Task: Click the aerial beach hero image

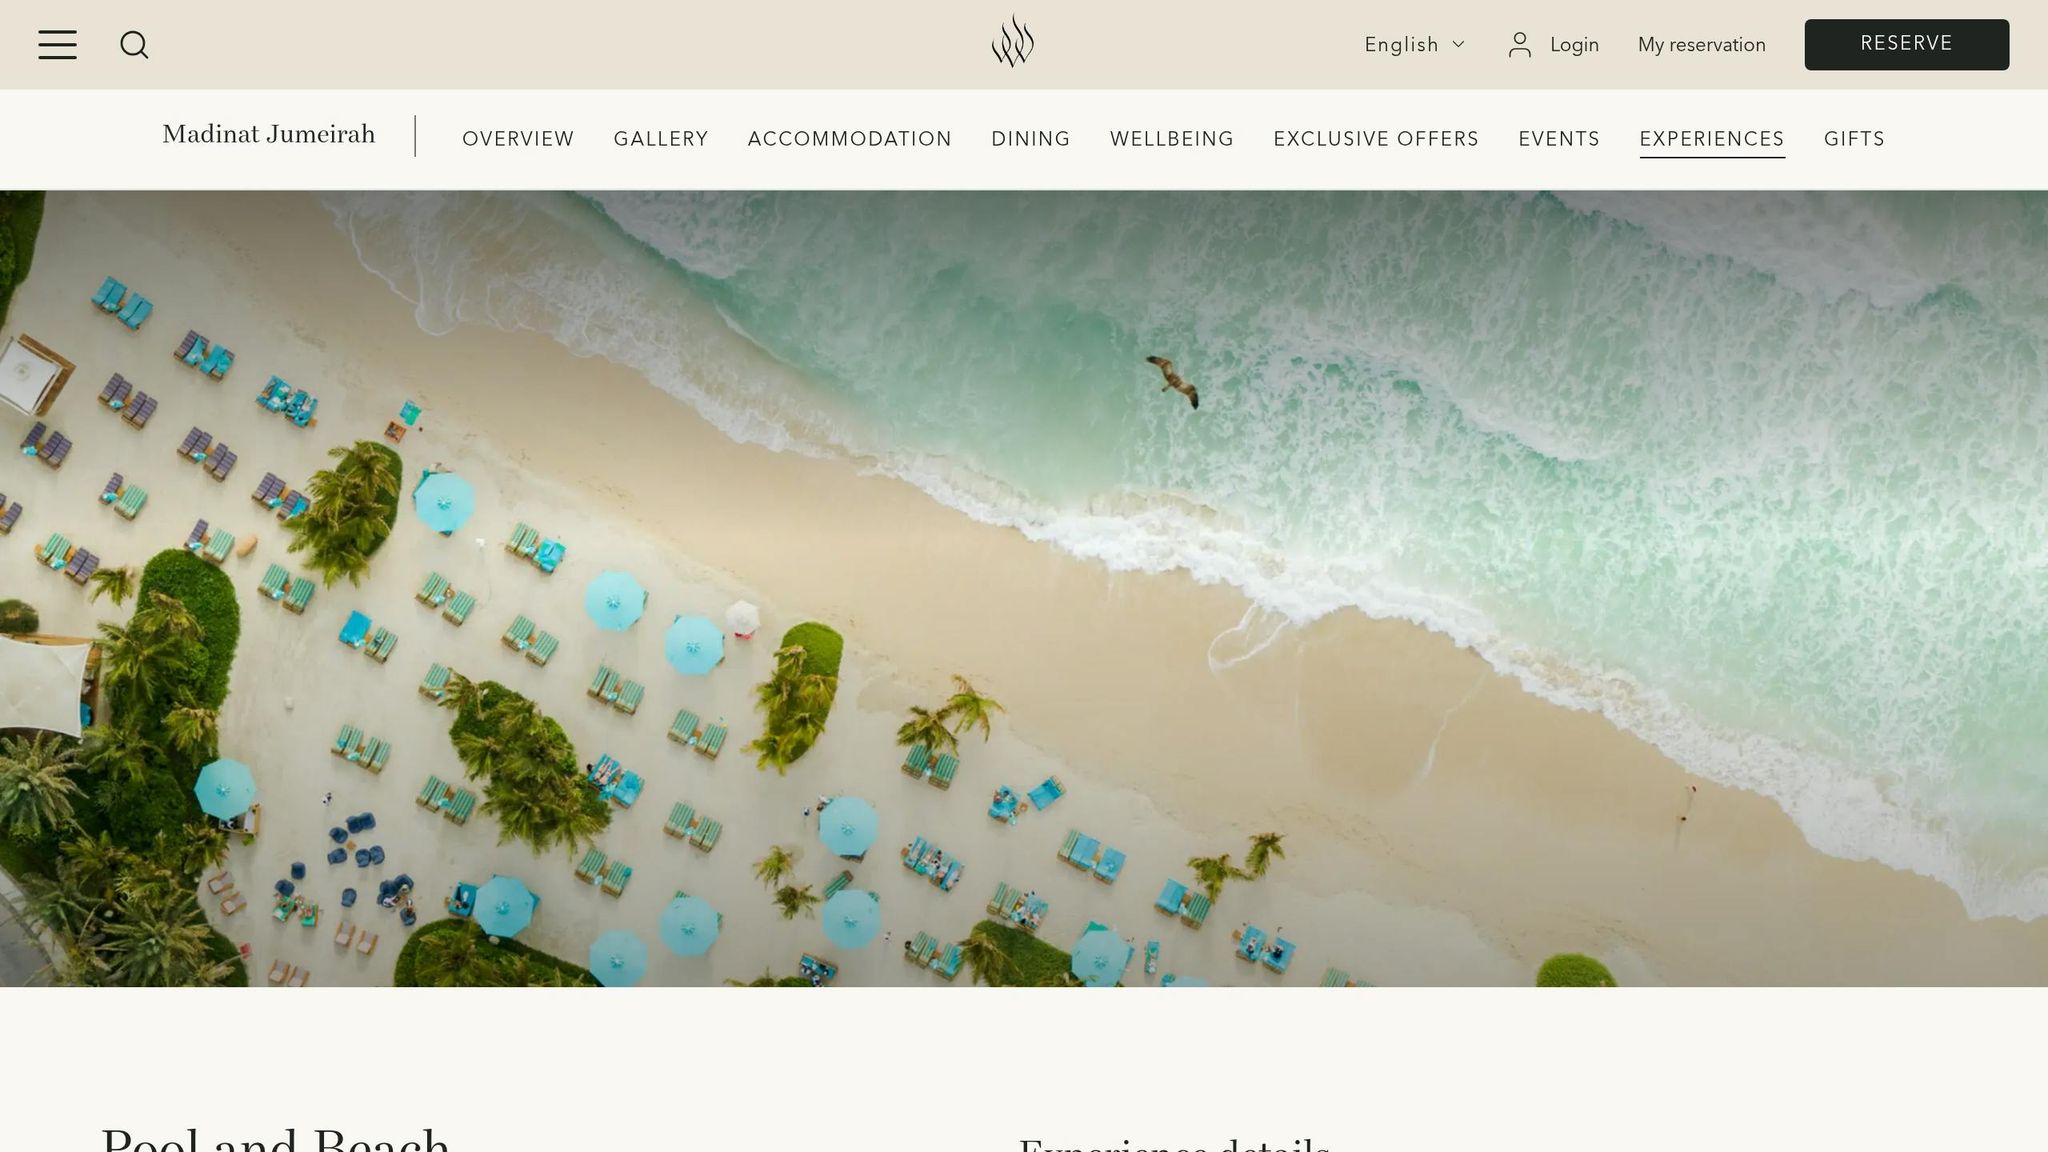Action: tap(1024, 588)
